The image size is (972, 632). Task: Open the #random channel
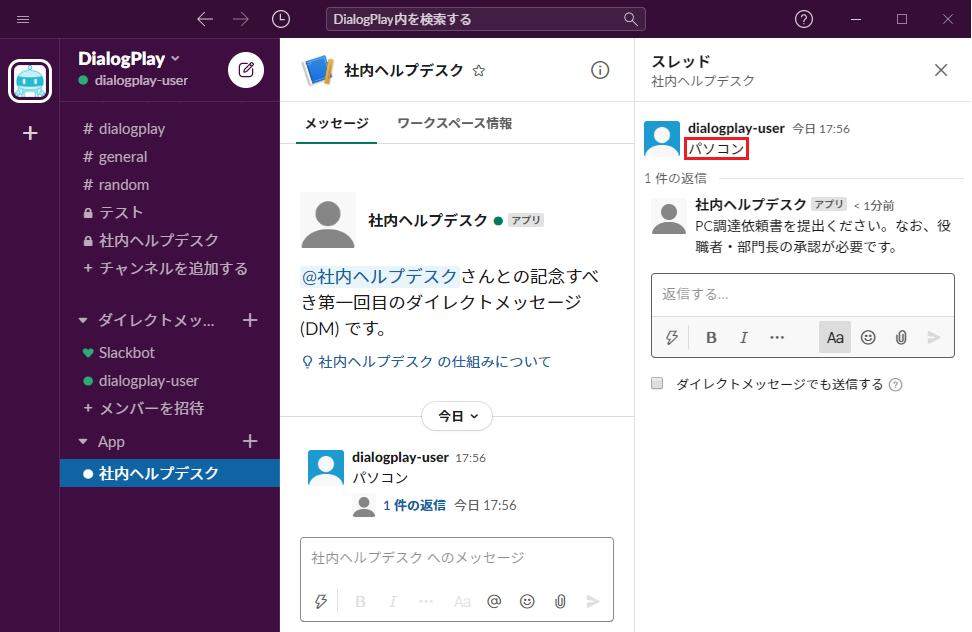[170, 185]
